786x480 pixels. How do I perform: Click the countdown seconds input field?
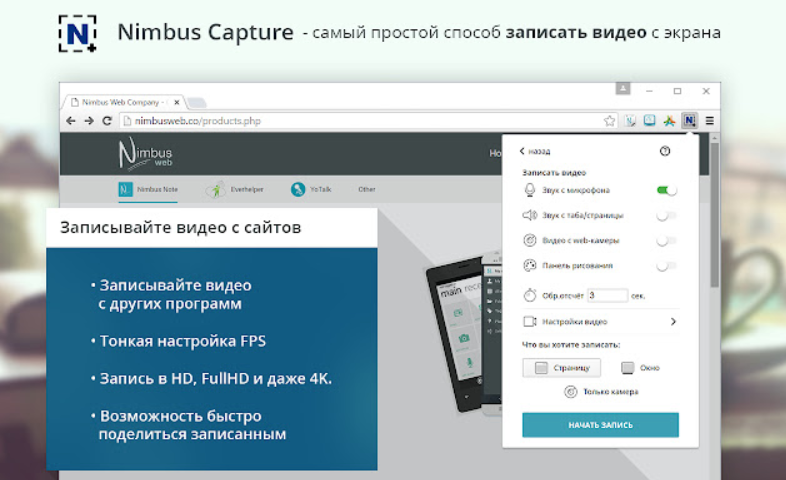coord(607,296)
